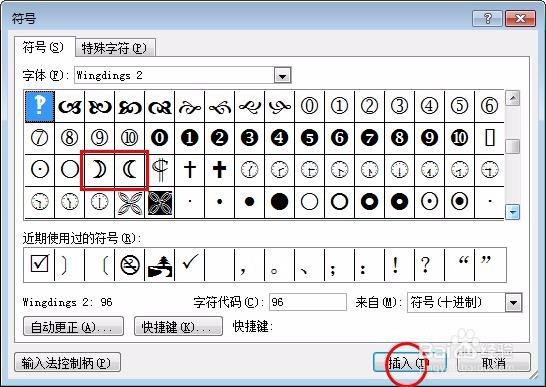Select the highlighted blue question mark symbol

[40, 106]
